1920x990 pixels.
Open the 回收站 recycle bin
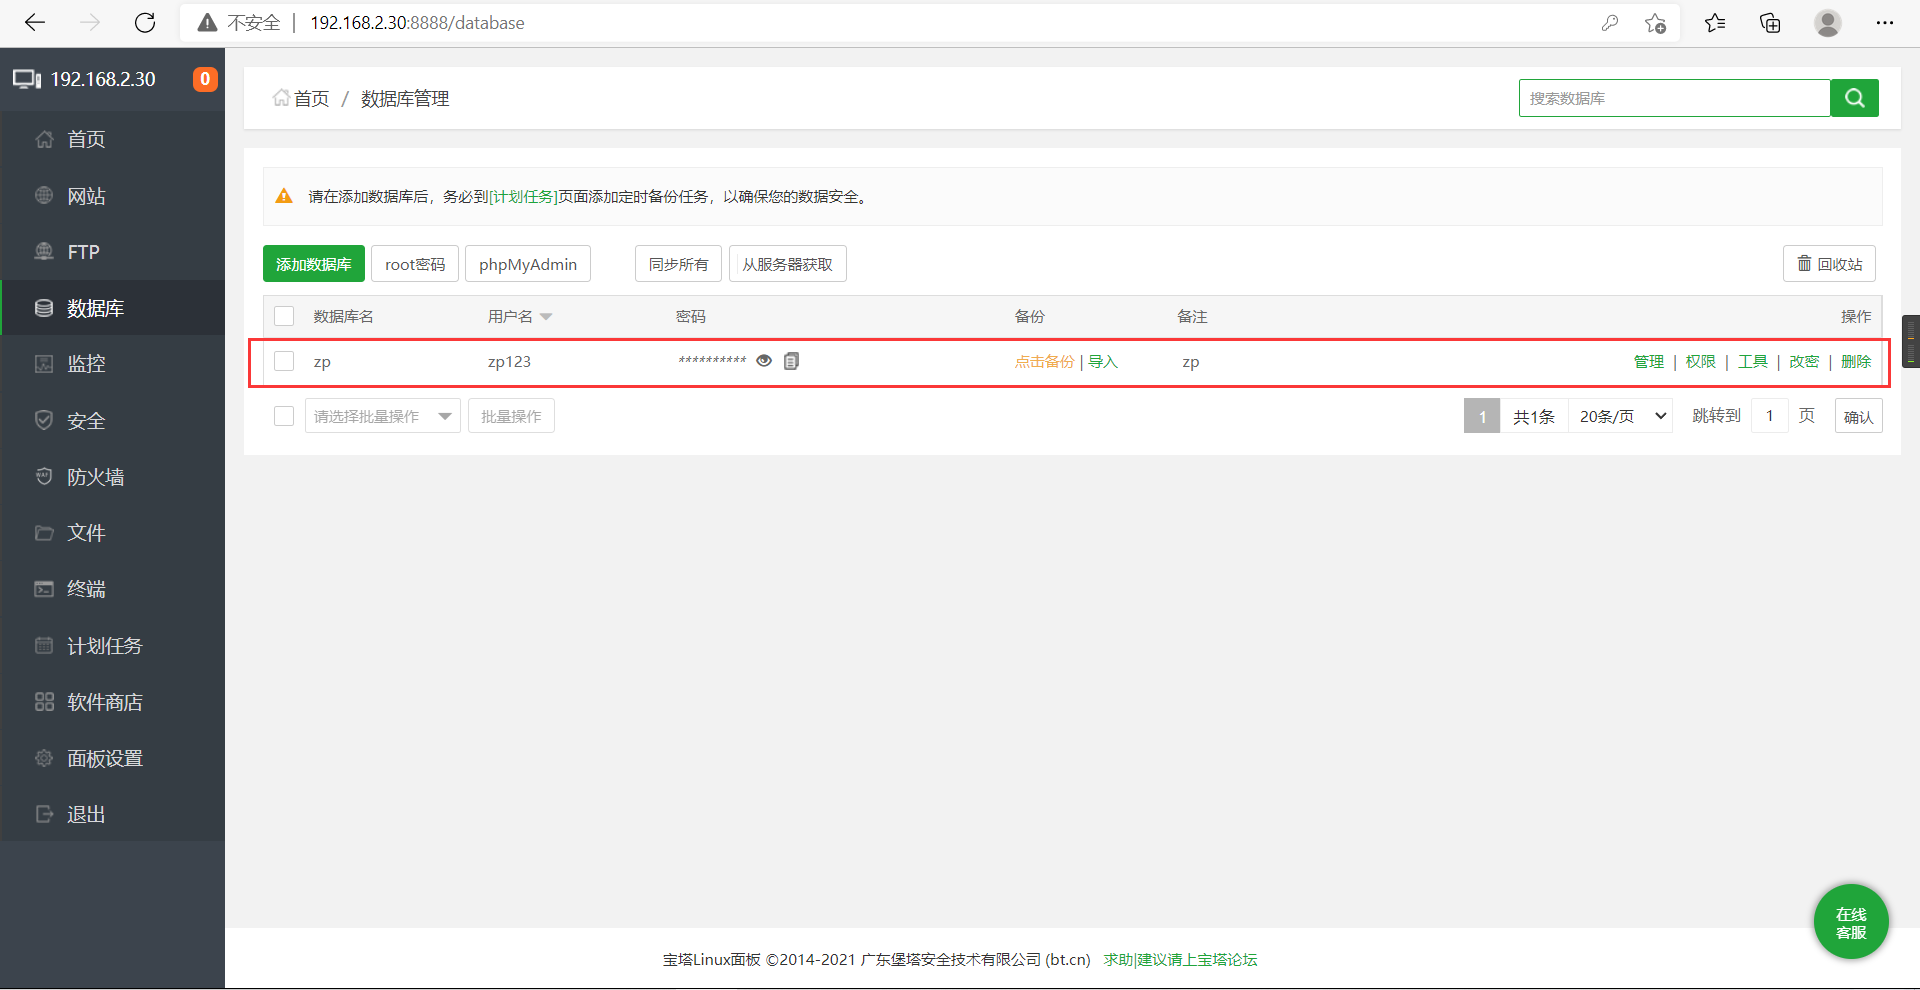pyautogui.click(x=1829, y=263)
